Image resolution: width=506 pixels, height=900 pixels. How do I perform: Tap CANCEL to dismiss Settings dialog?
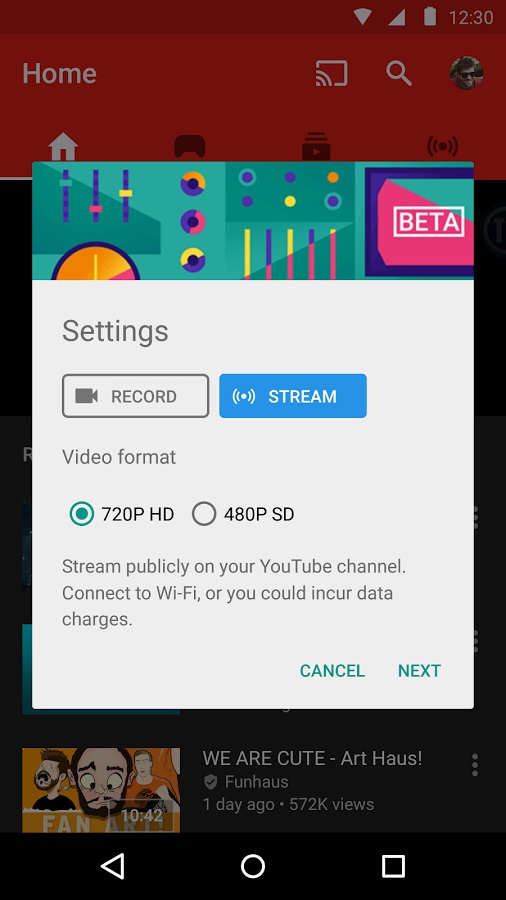(x=332, y=670)
